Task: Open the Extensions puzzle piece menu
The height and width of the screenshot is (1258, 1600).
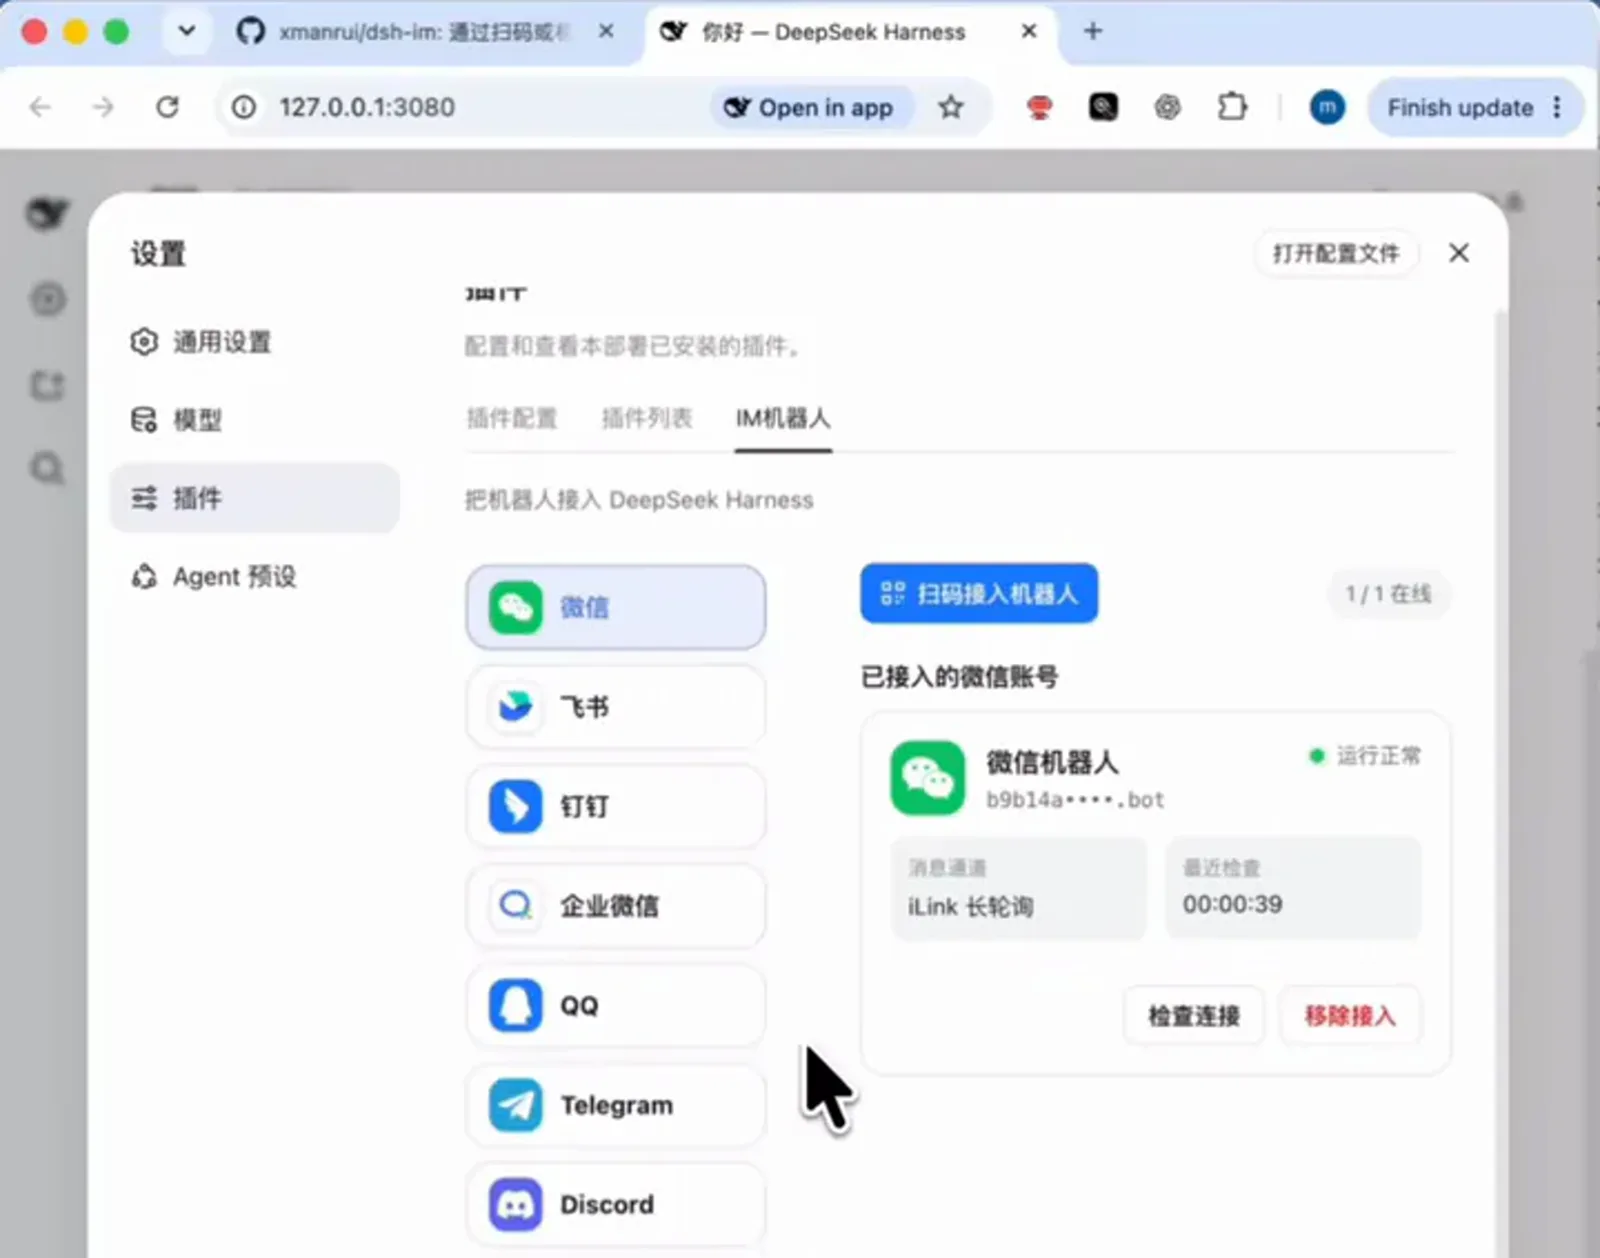Action: [1232, 107]
